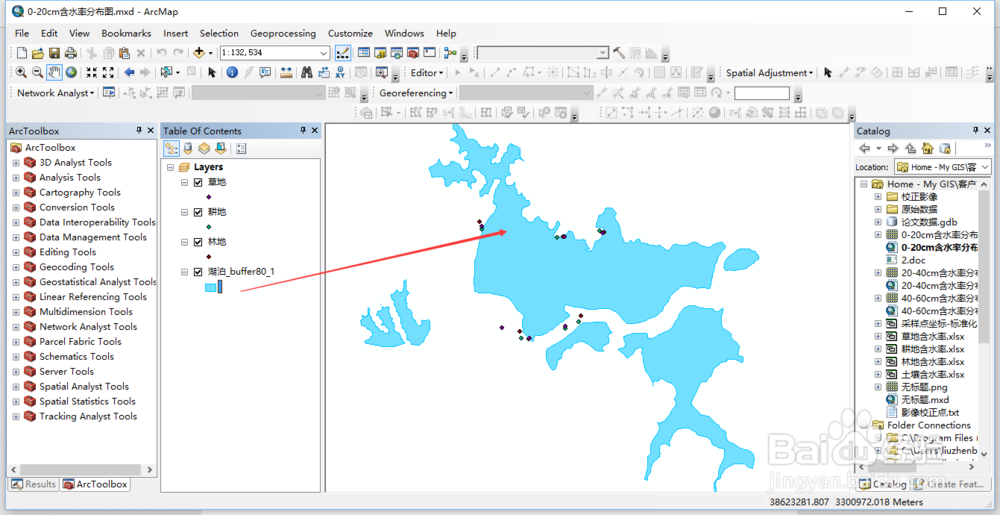Open the Bookmarks menu
1000x515 pixels.
tap(126, 33)
